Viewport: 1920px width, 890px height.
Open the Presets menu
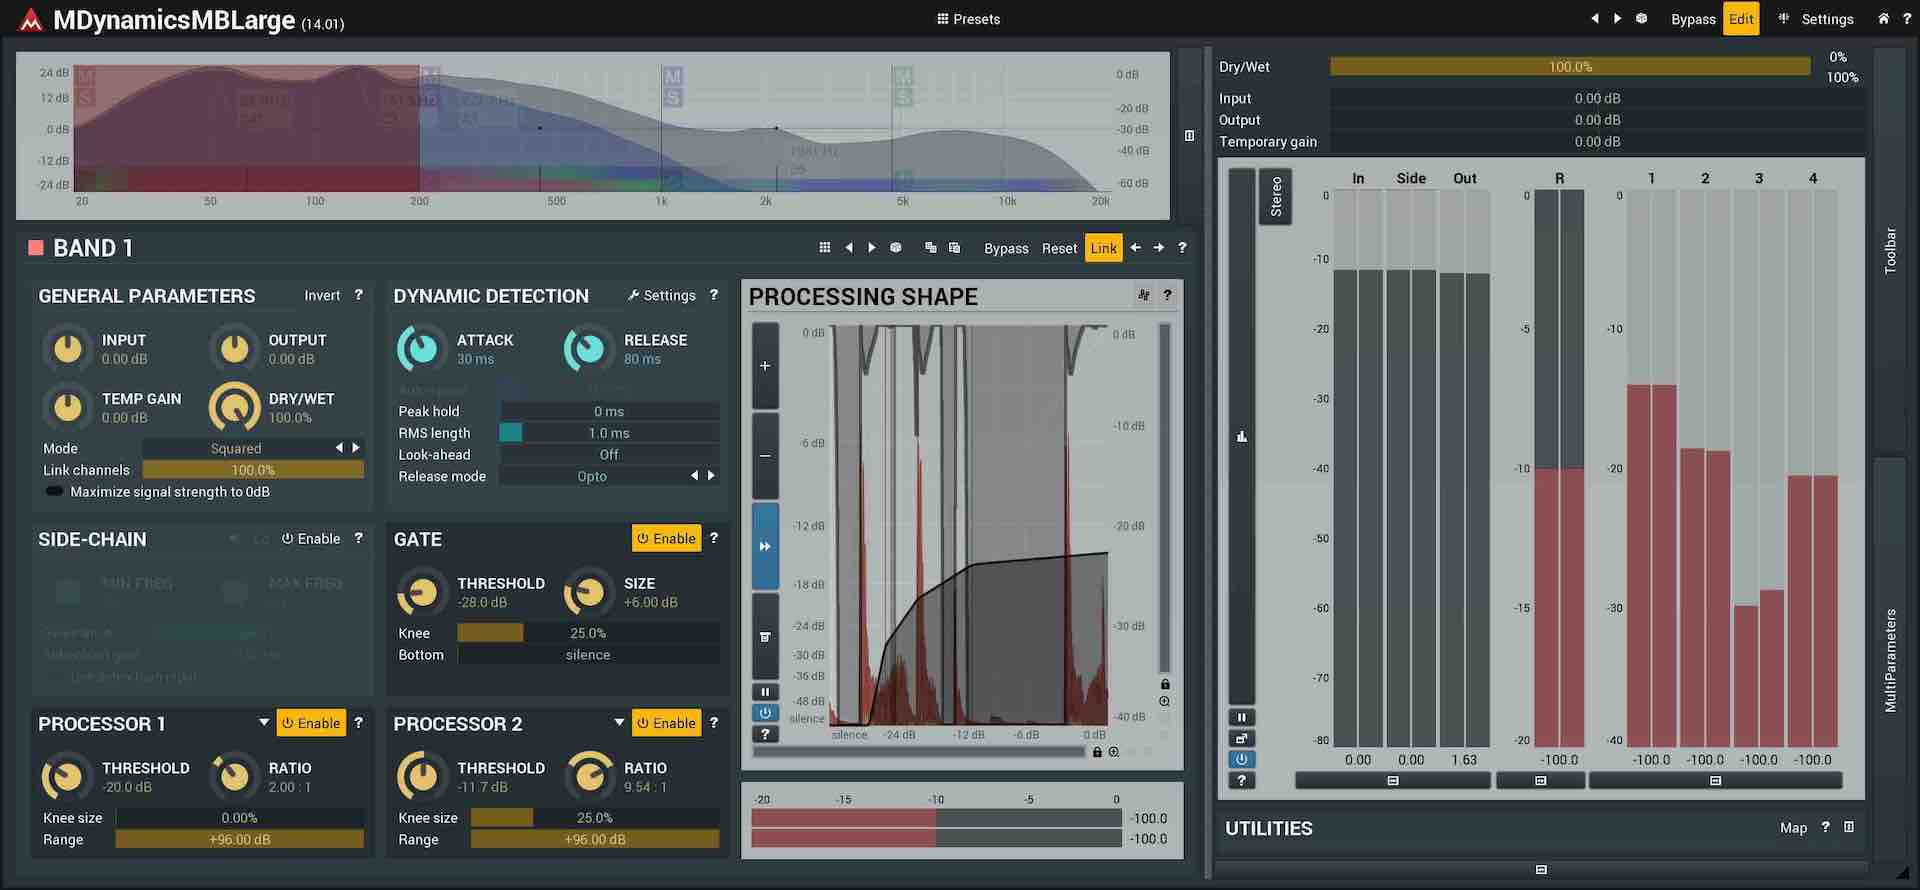tap(968, 19)
